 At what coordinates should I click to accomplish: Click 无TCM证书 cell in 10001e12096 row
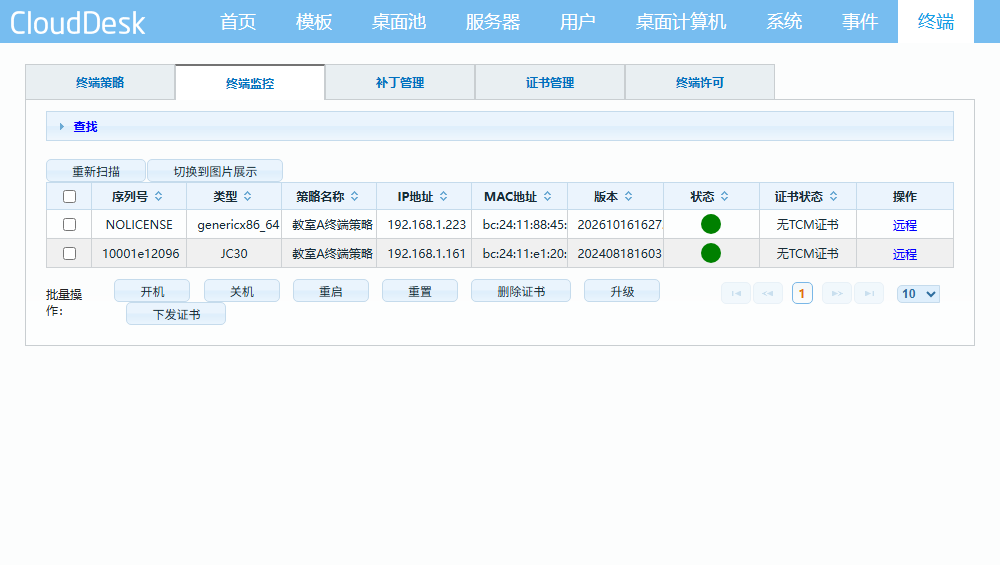[x=807, y=253]
